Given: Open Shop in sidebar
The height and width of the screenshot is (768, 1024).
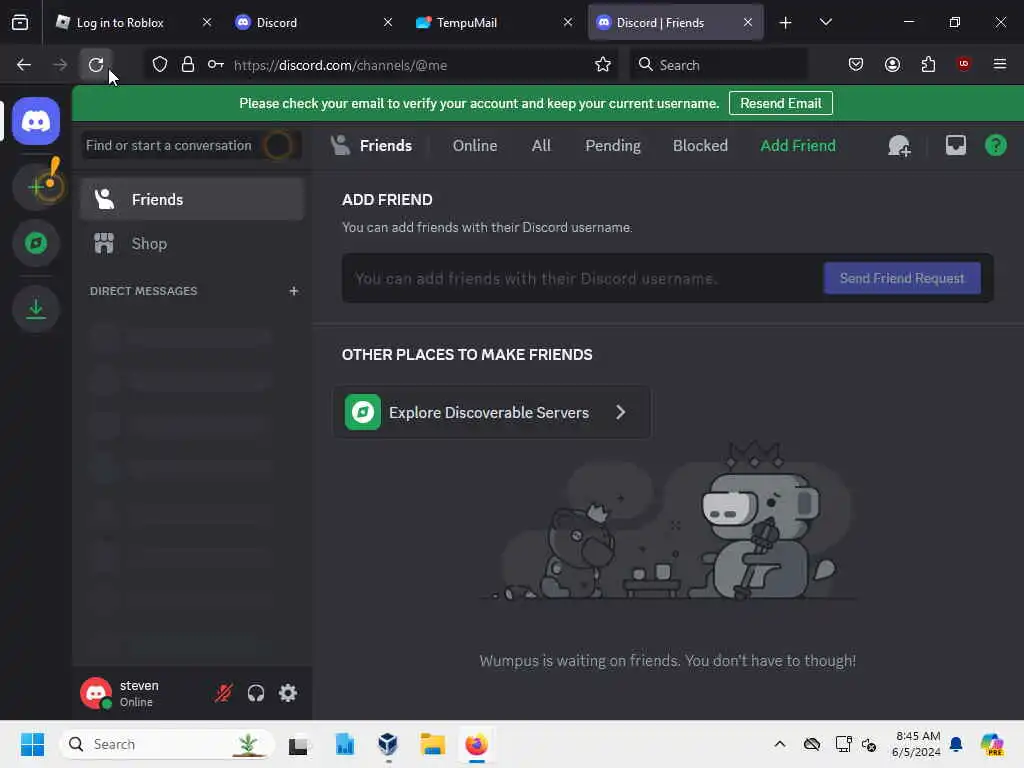Looking at the screenshot, I should click(192, 244).
